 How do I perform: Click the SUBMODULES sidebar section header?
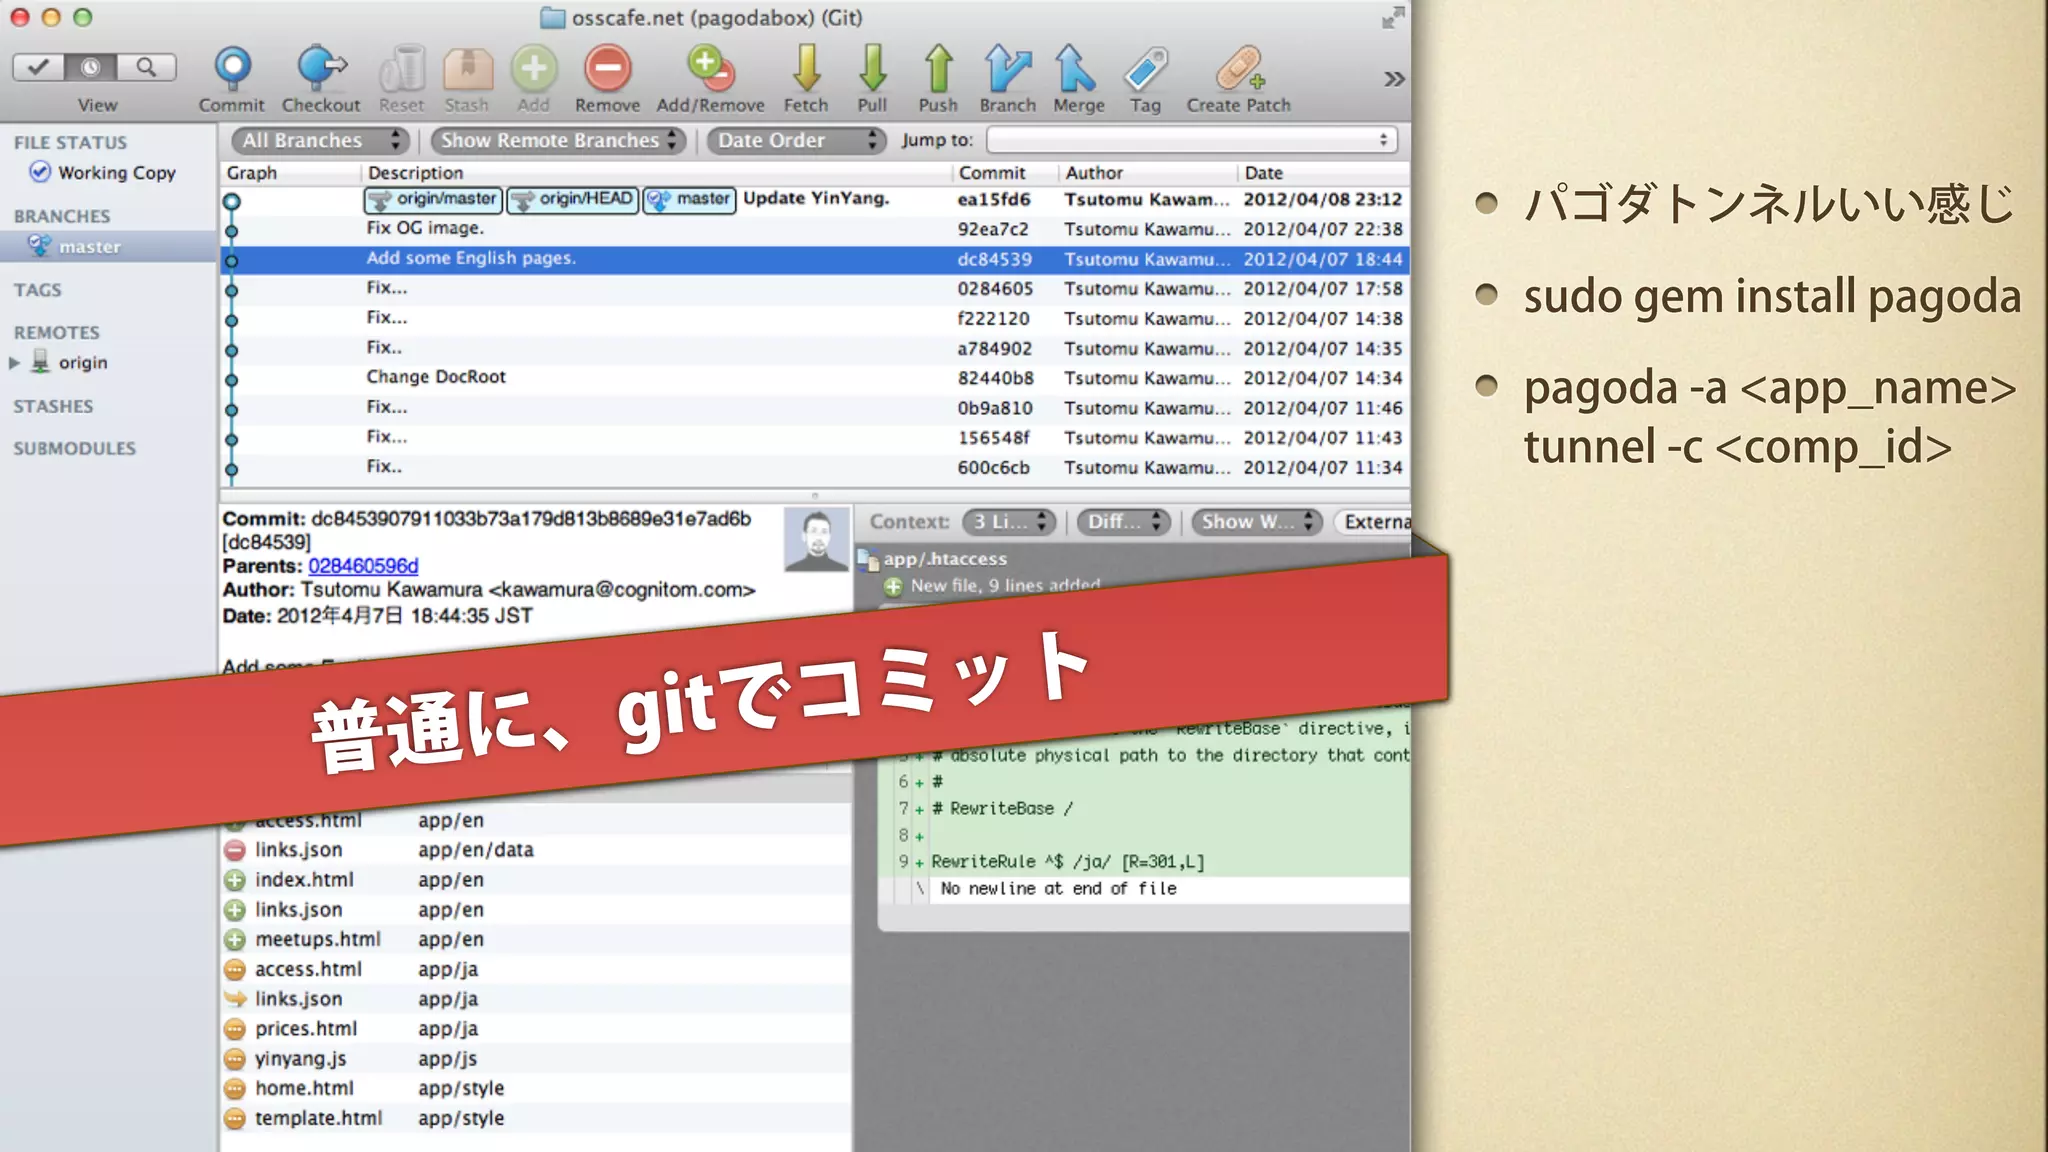pos(74,448)
